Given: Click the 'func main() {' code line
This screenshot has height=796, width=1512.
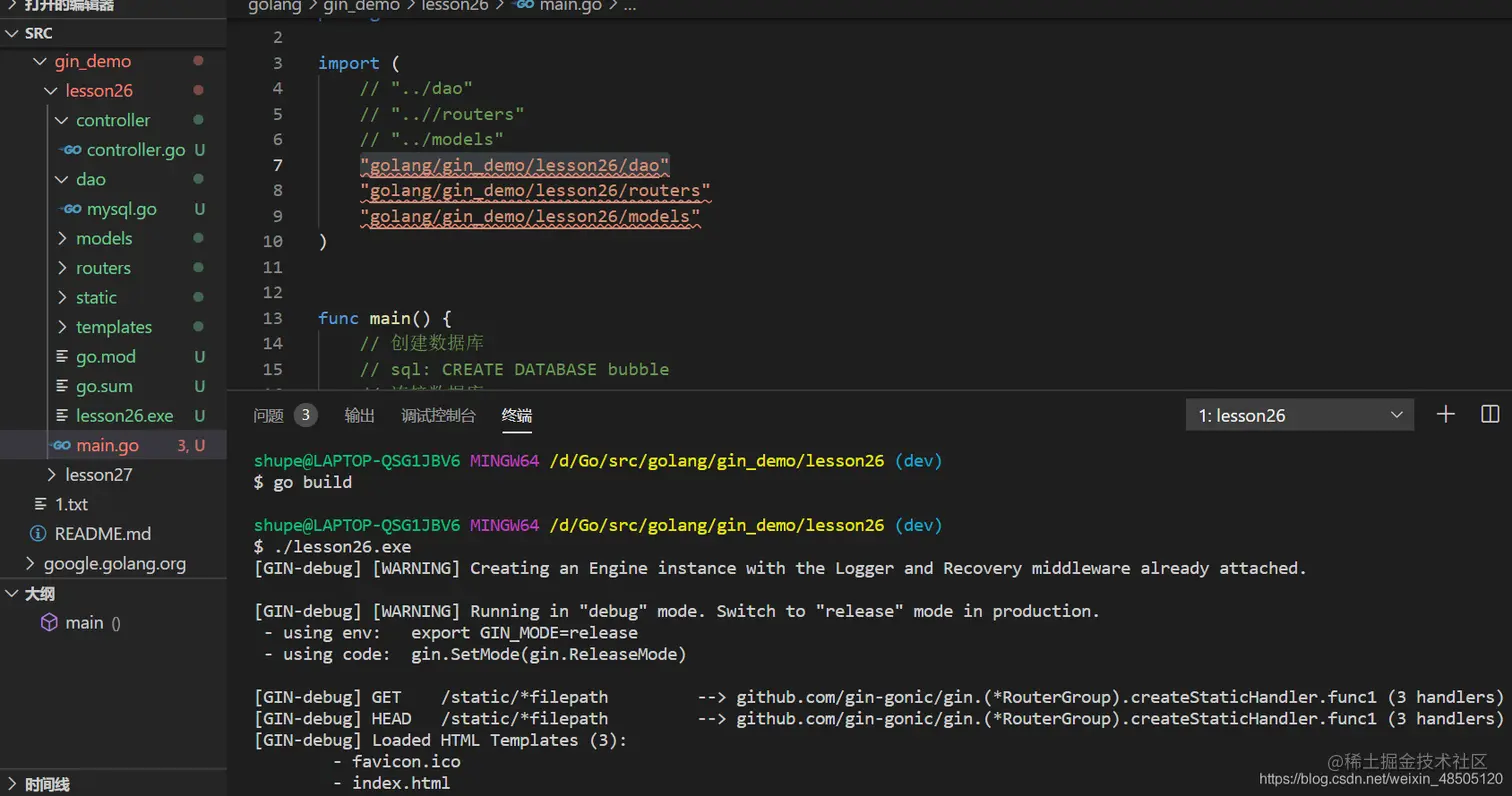Looking at the screenshot, I should 385,318.
